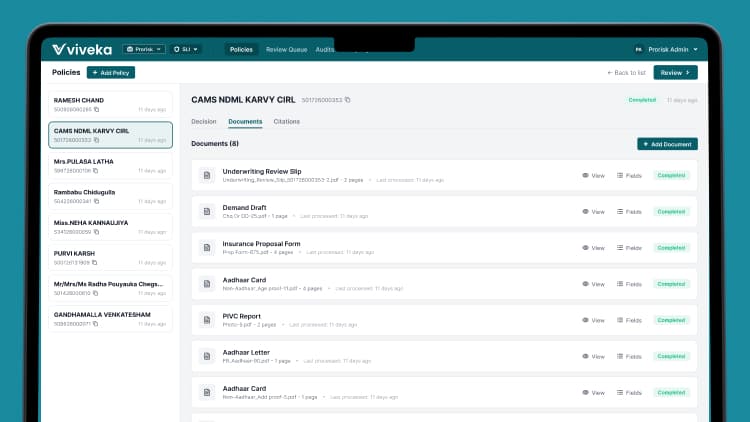Image resolution: width=750 pixels, height=422 pixels.
Task: Copy Mr/Mrs/Ms Radha Pouyauka policy number
Action: click(x=96, y=293)
